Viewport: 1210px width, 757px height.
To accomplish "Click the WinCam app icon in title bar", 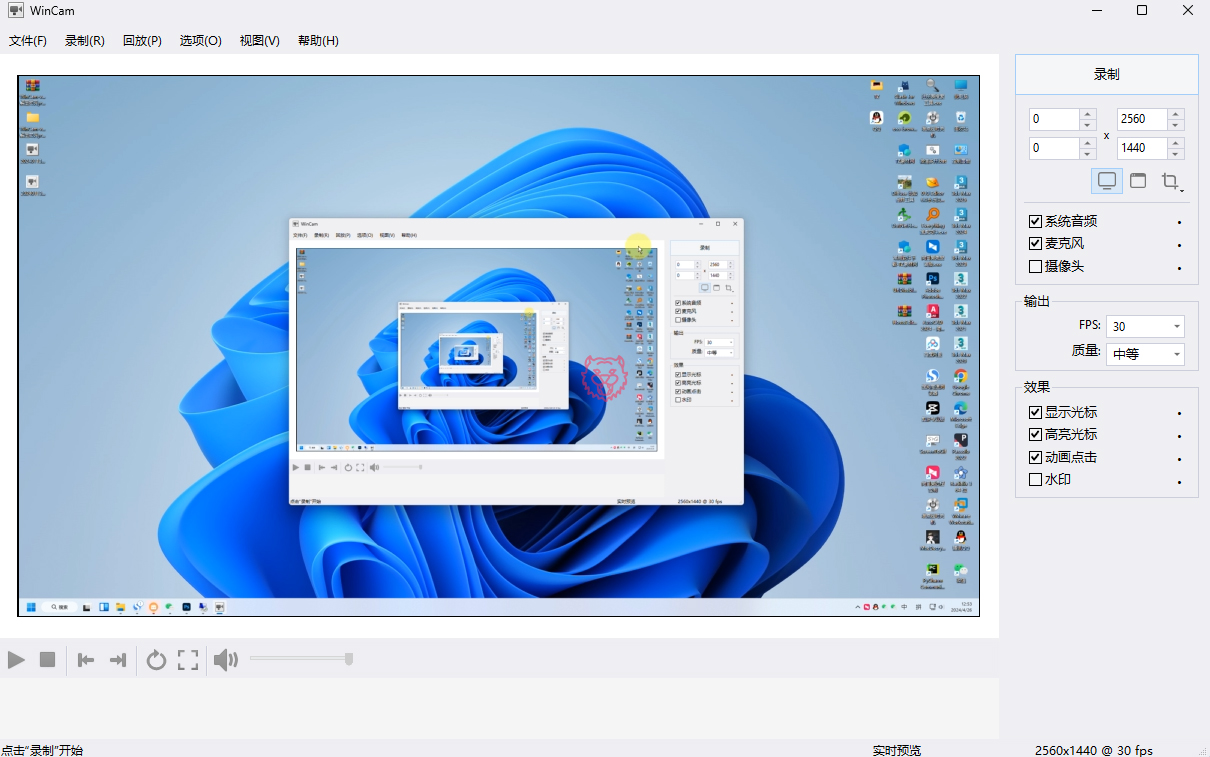I will pos(16,11).
